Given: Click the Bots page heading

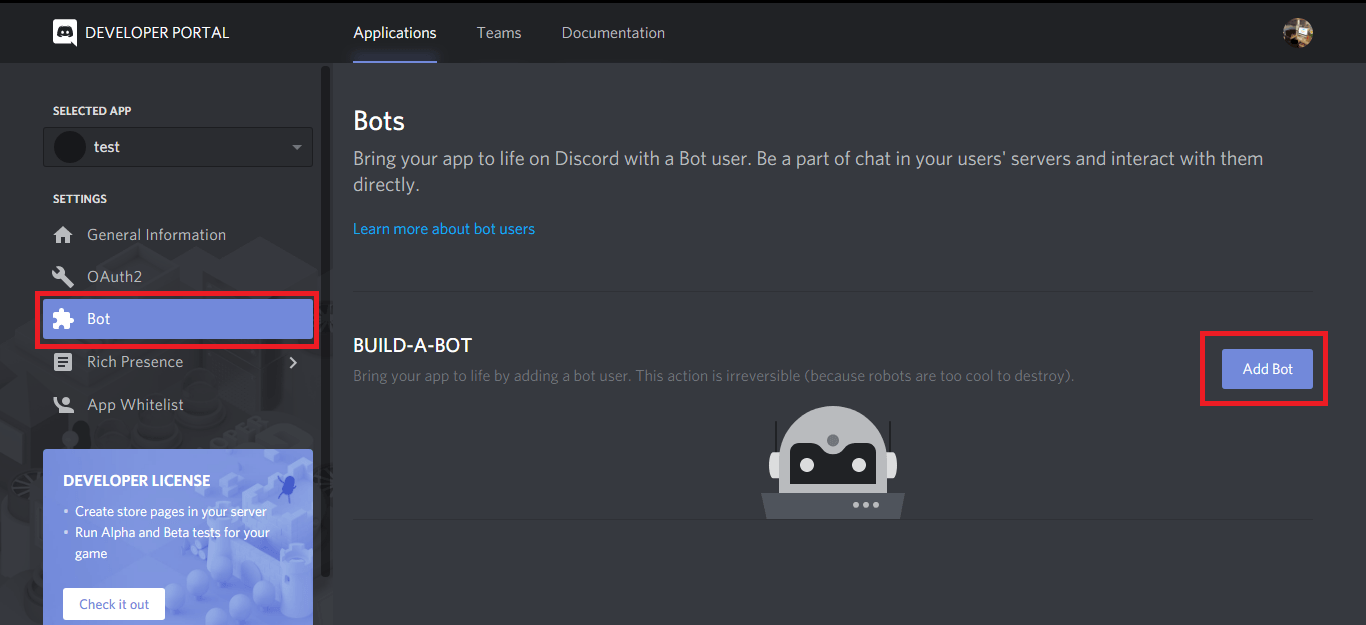Looking at the screenshot, I should pyautogui.click(x=379, y=122).
